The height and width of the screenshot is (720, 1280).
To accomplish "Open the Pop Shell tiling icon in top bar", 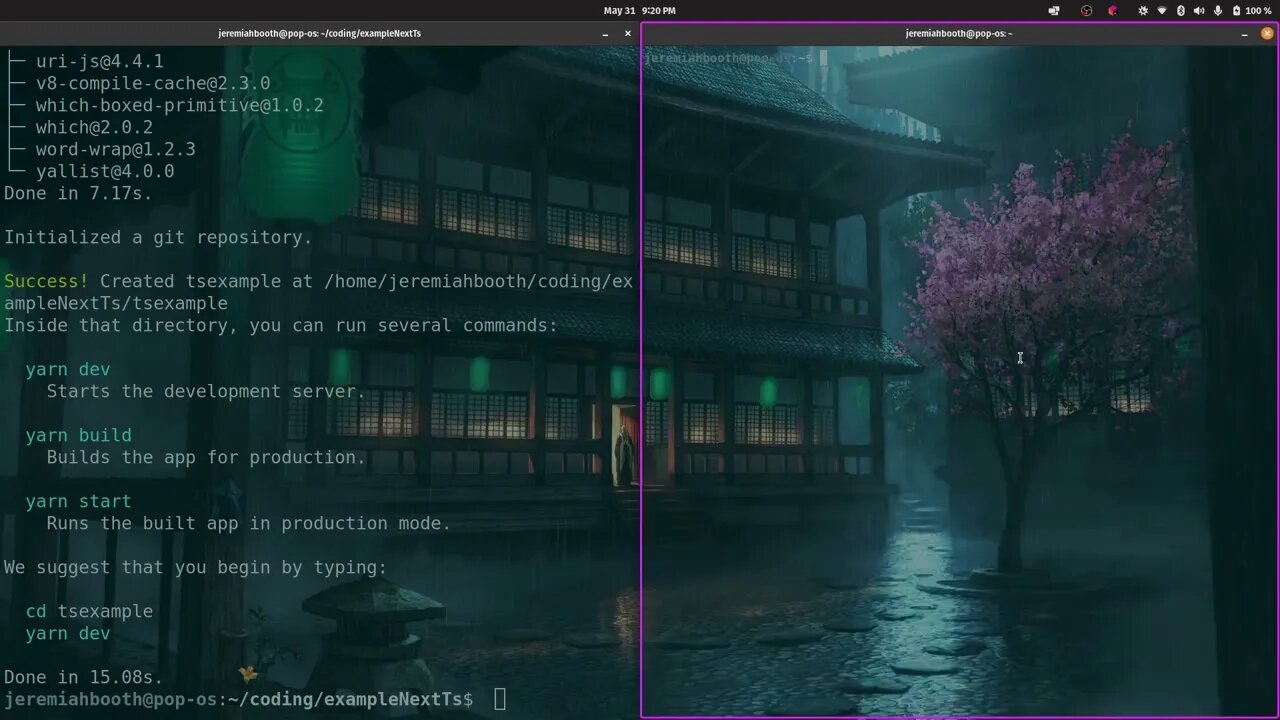I will point(1054,10).
